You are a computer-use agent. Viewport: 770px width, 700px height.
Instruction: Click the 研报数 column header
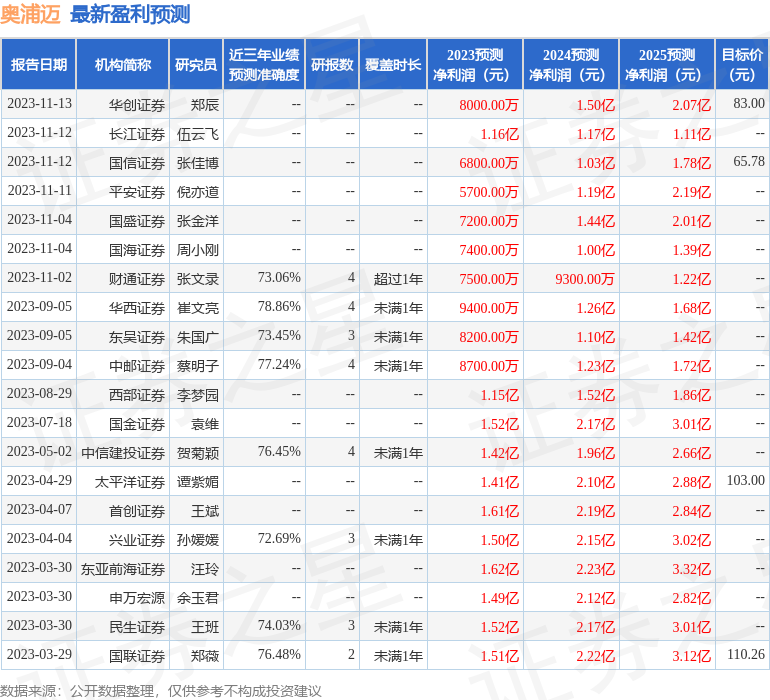pos(332,64)
